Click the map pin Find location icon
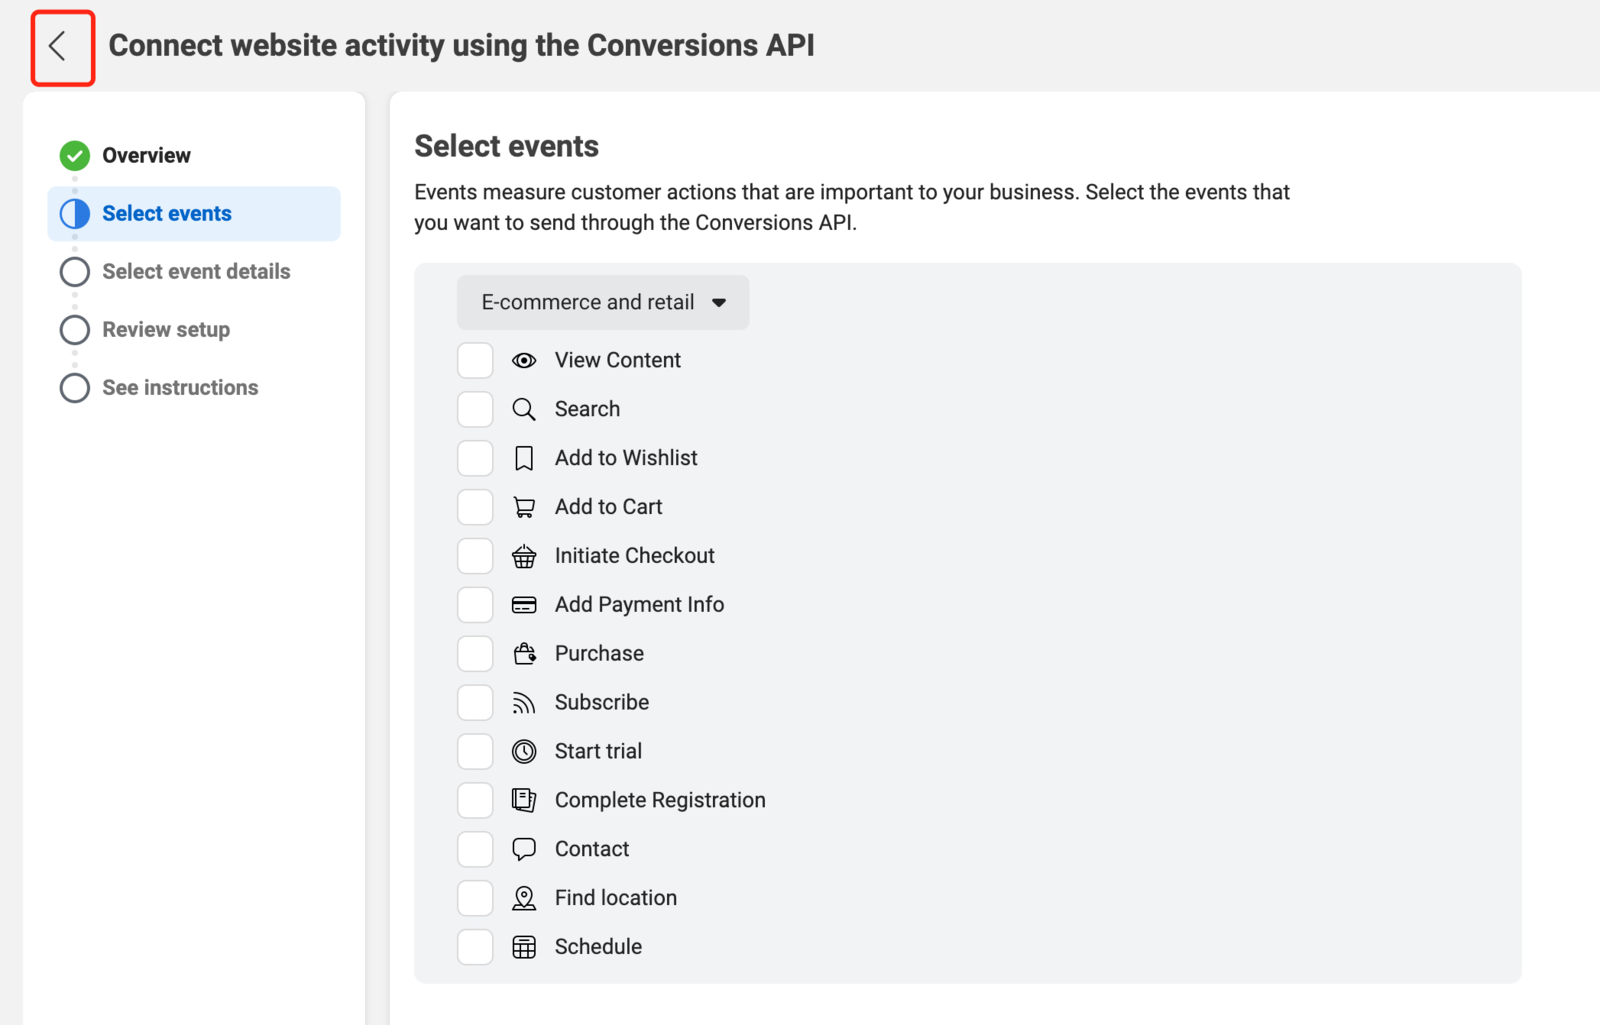1600x1025 pixels. (524, 898)
